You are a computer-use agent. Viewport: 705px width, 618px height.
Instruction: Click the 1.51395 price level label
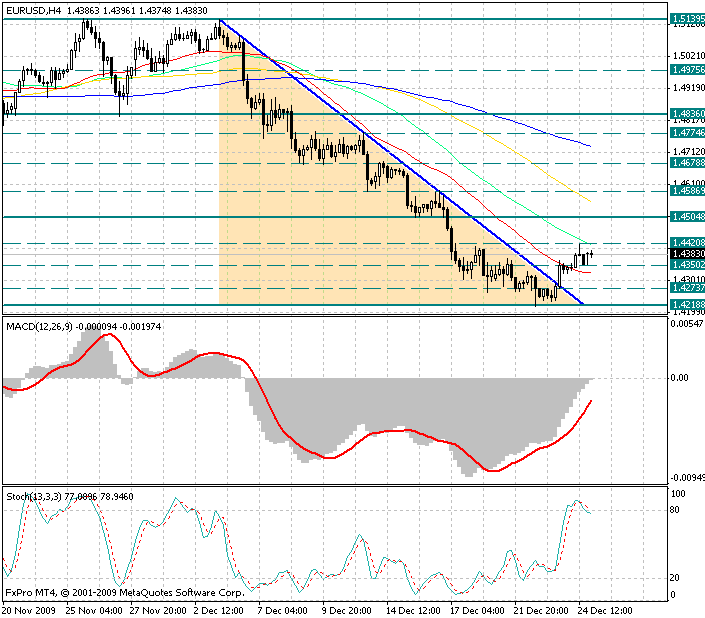coord(687,19)
